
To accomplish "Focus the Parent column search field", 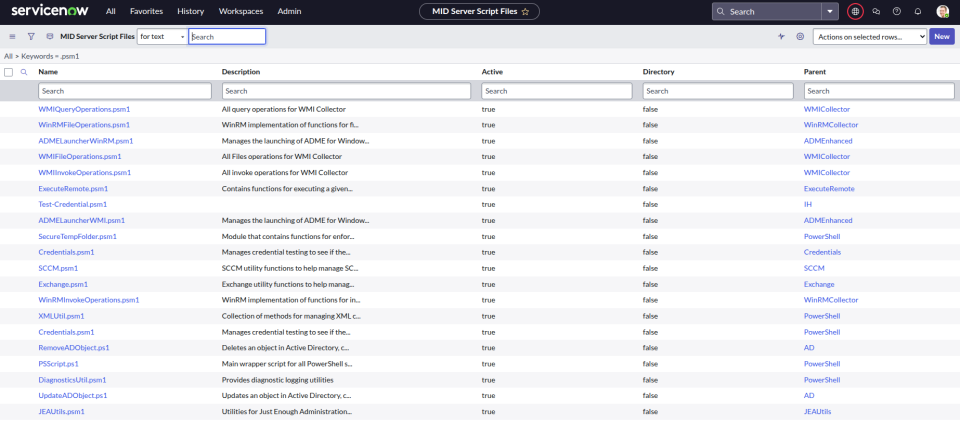I will (x=879, y=91).
